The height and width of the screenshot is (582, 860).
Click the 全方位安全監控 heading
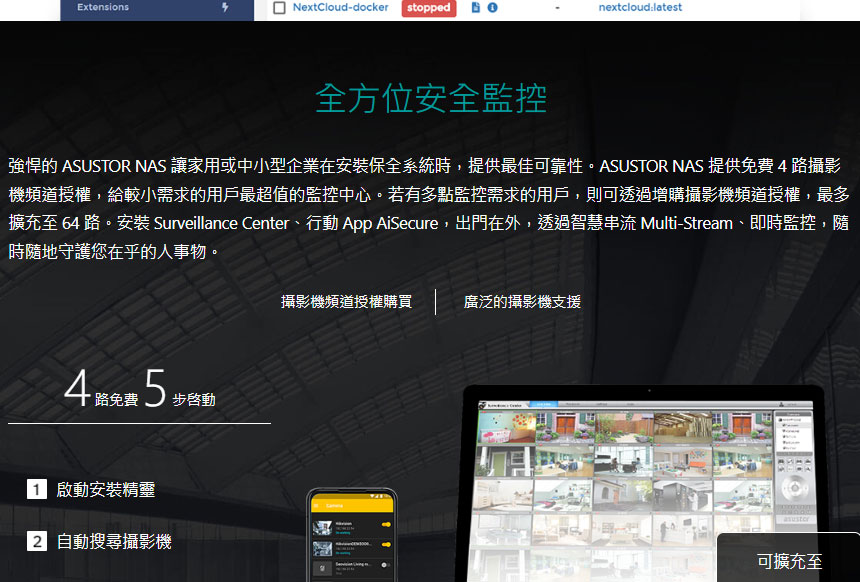point(431,98)
